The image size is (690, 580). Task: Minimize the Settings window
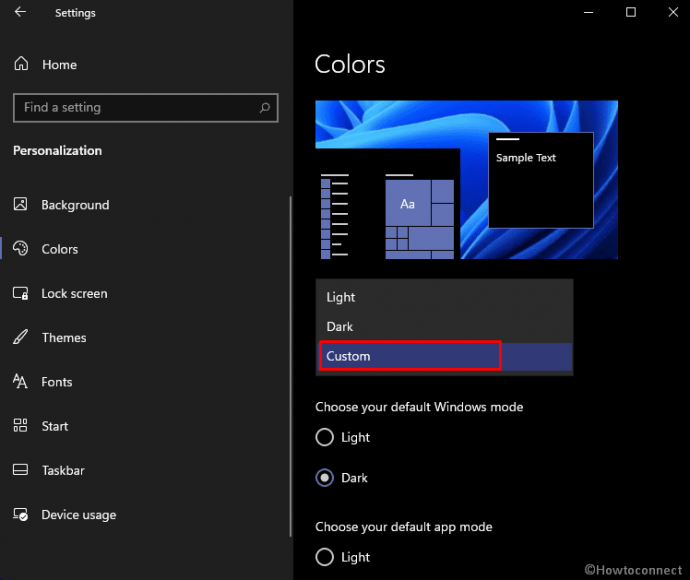pyautogui.click(x=588, y=12)
